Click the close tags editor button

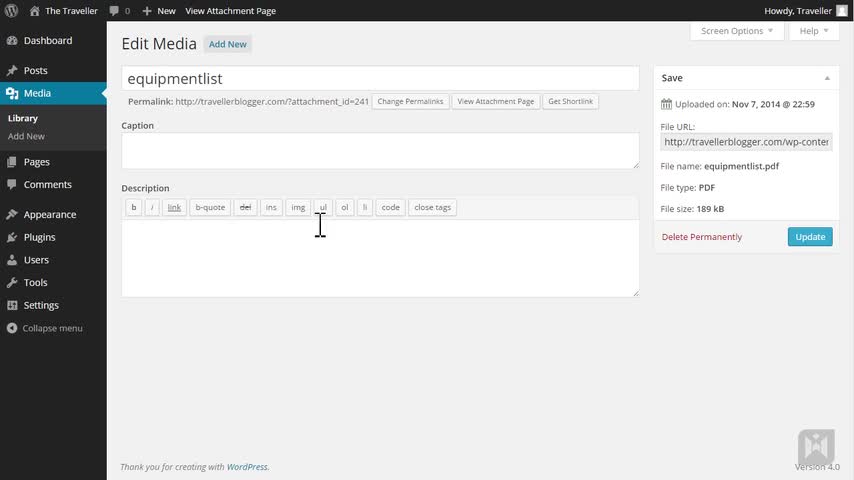tap(432, 207)
